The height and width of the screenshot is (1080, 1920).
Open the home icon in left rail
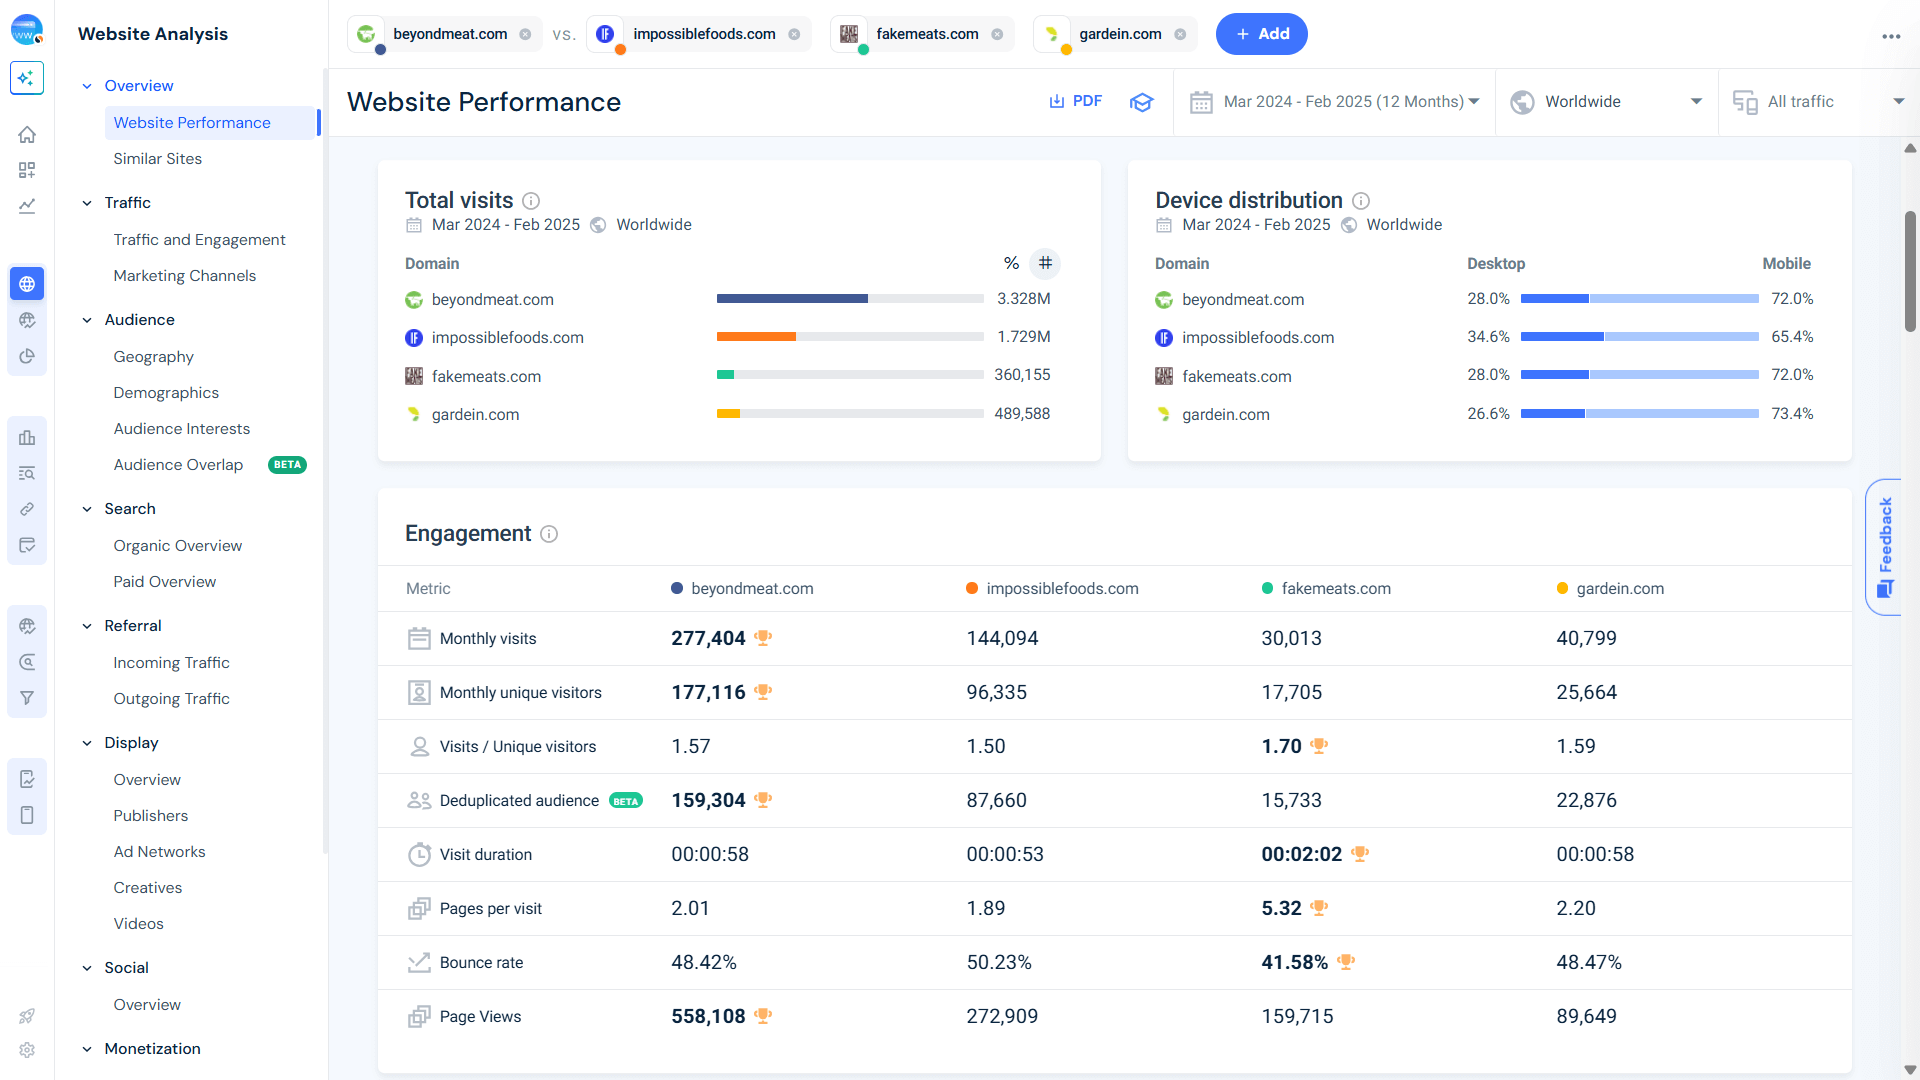[27, 134]
